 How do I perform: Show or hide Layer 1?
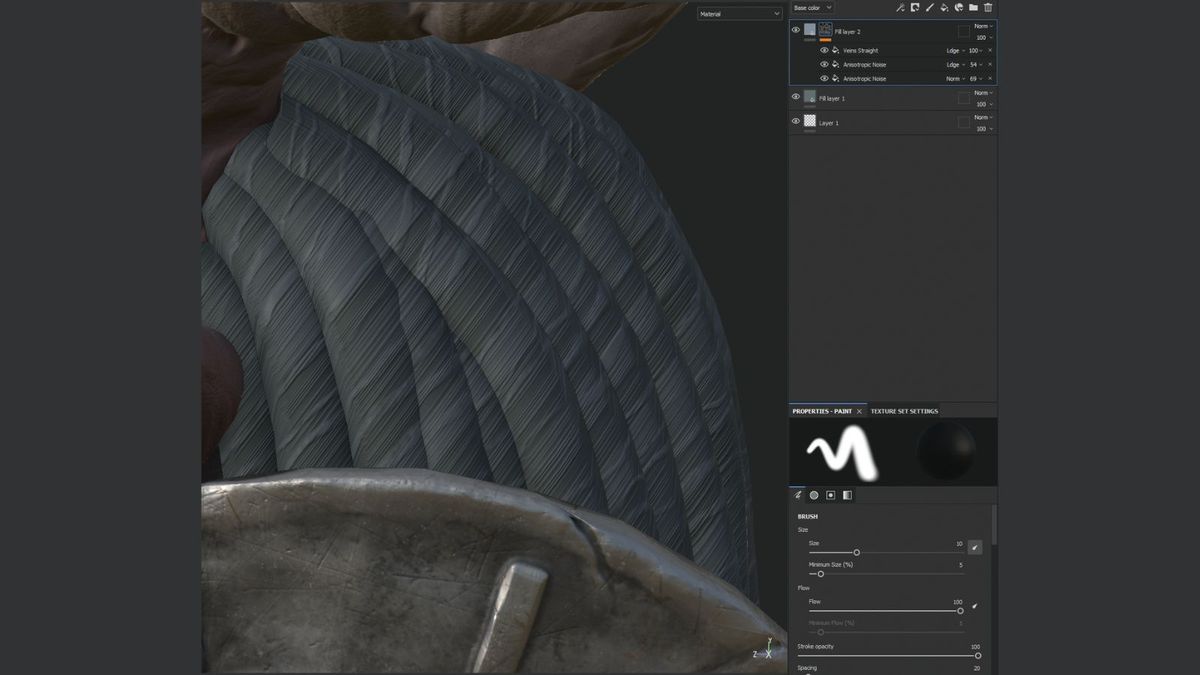click(x=795, y=120)
